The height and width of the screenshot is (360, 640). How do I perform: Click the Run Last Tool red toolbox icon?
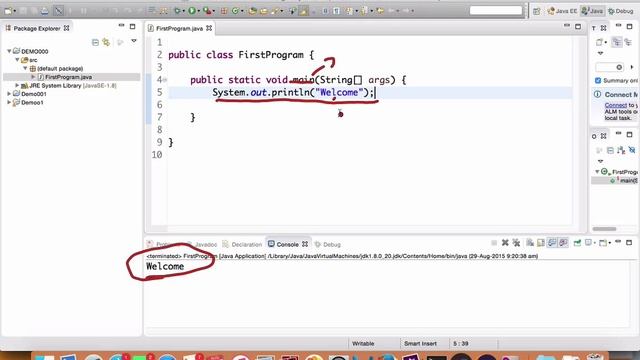[x=207, y=11]
